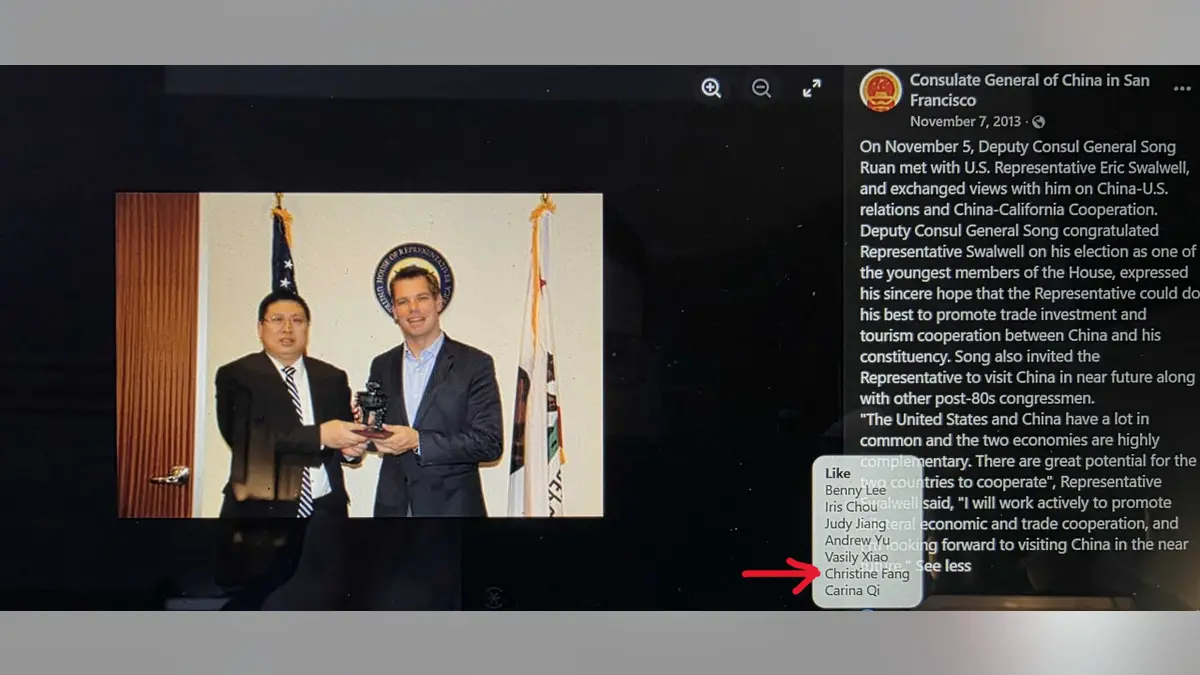Zoom into the photo using the magnifier-plus icon

pos(711,88)
